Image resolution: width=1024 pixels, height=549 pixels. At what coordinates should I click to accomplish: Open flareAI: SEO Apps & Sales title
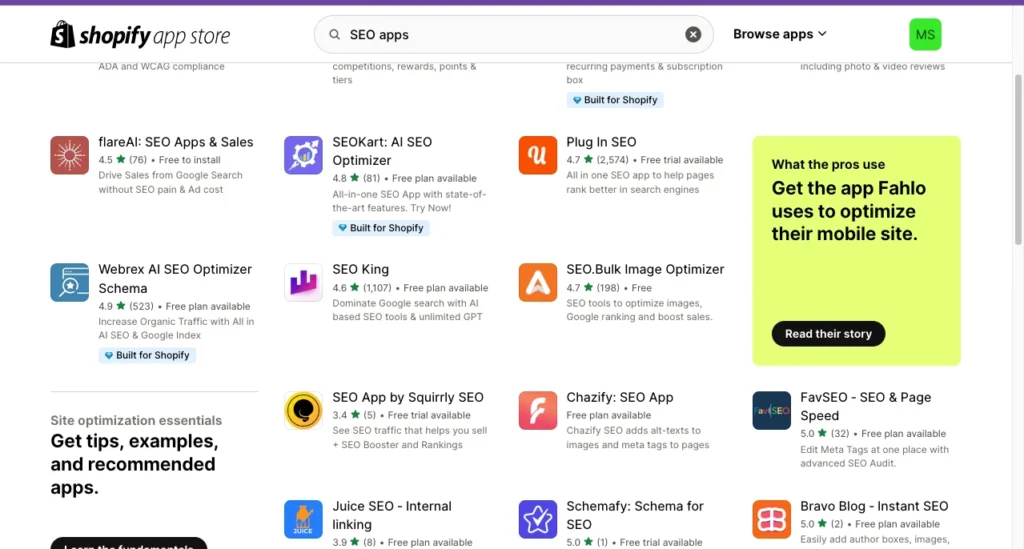point(176,142)
